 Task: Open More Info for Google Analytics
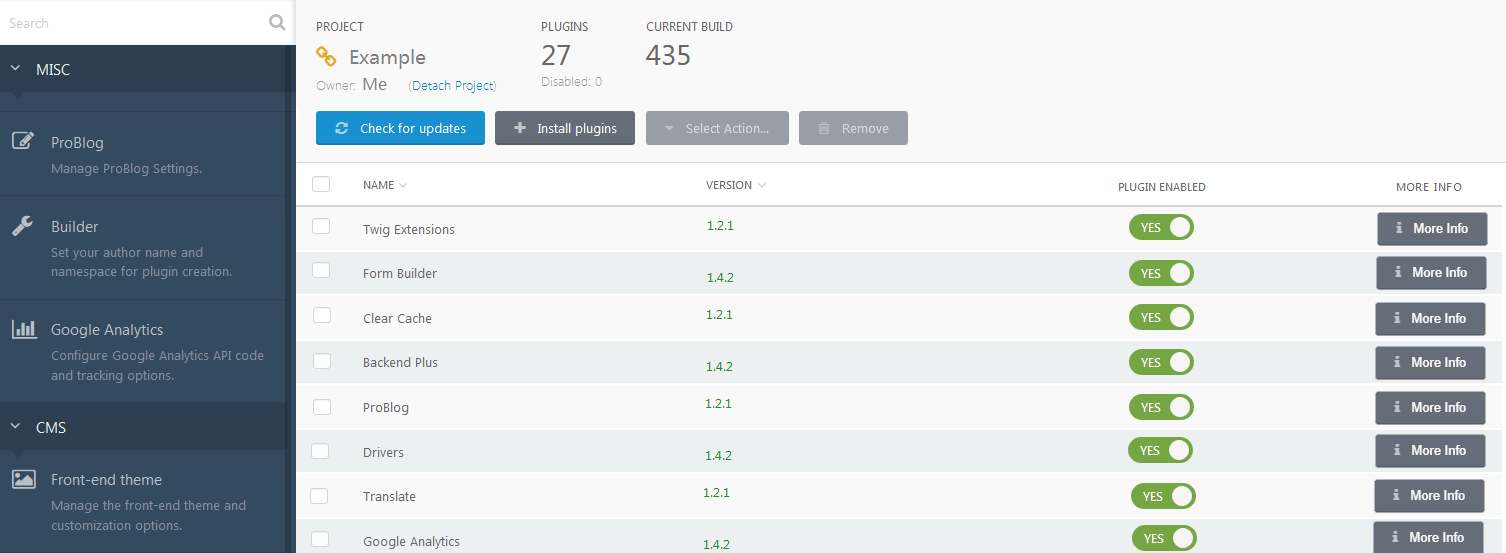[x=1428, y=537]
